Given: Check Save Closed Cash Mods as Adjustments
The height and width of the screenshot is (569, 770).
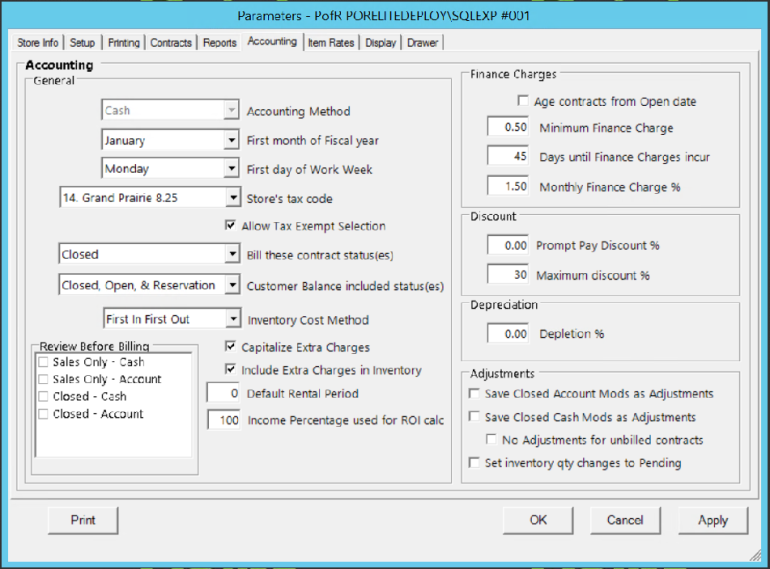Looking at the screenshot, I should pyautogui.click(x=474, y=417).
